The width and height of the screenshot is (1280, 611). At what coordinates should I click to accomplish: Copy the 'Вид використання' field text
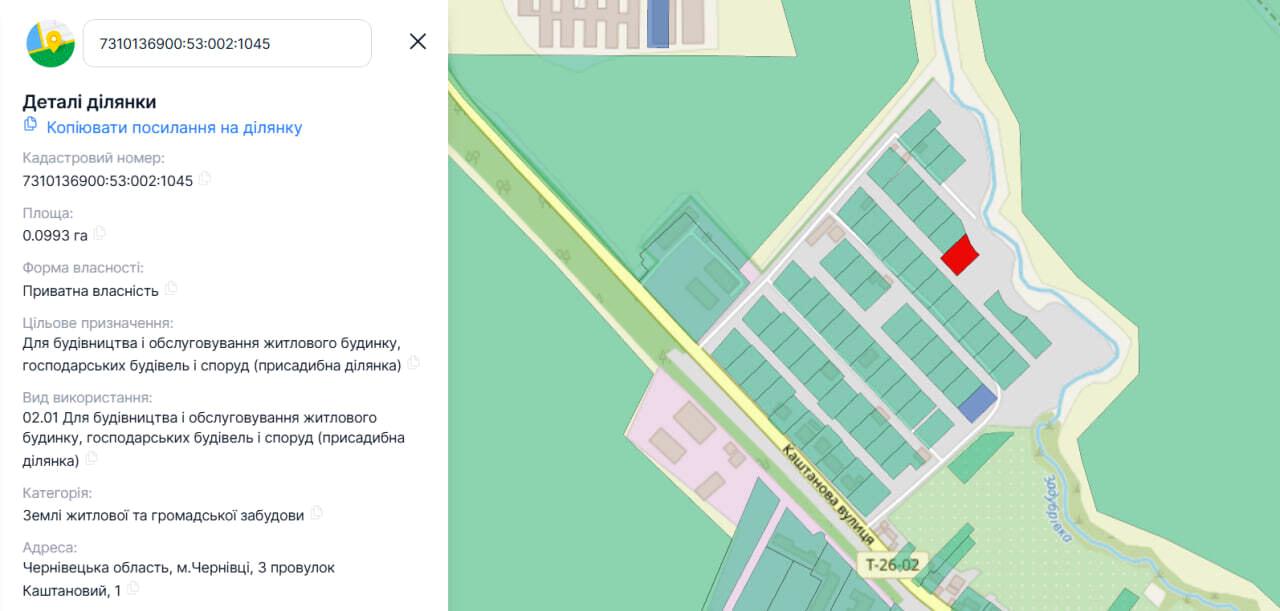pos(92,459)
